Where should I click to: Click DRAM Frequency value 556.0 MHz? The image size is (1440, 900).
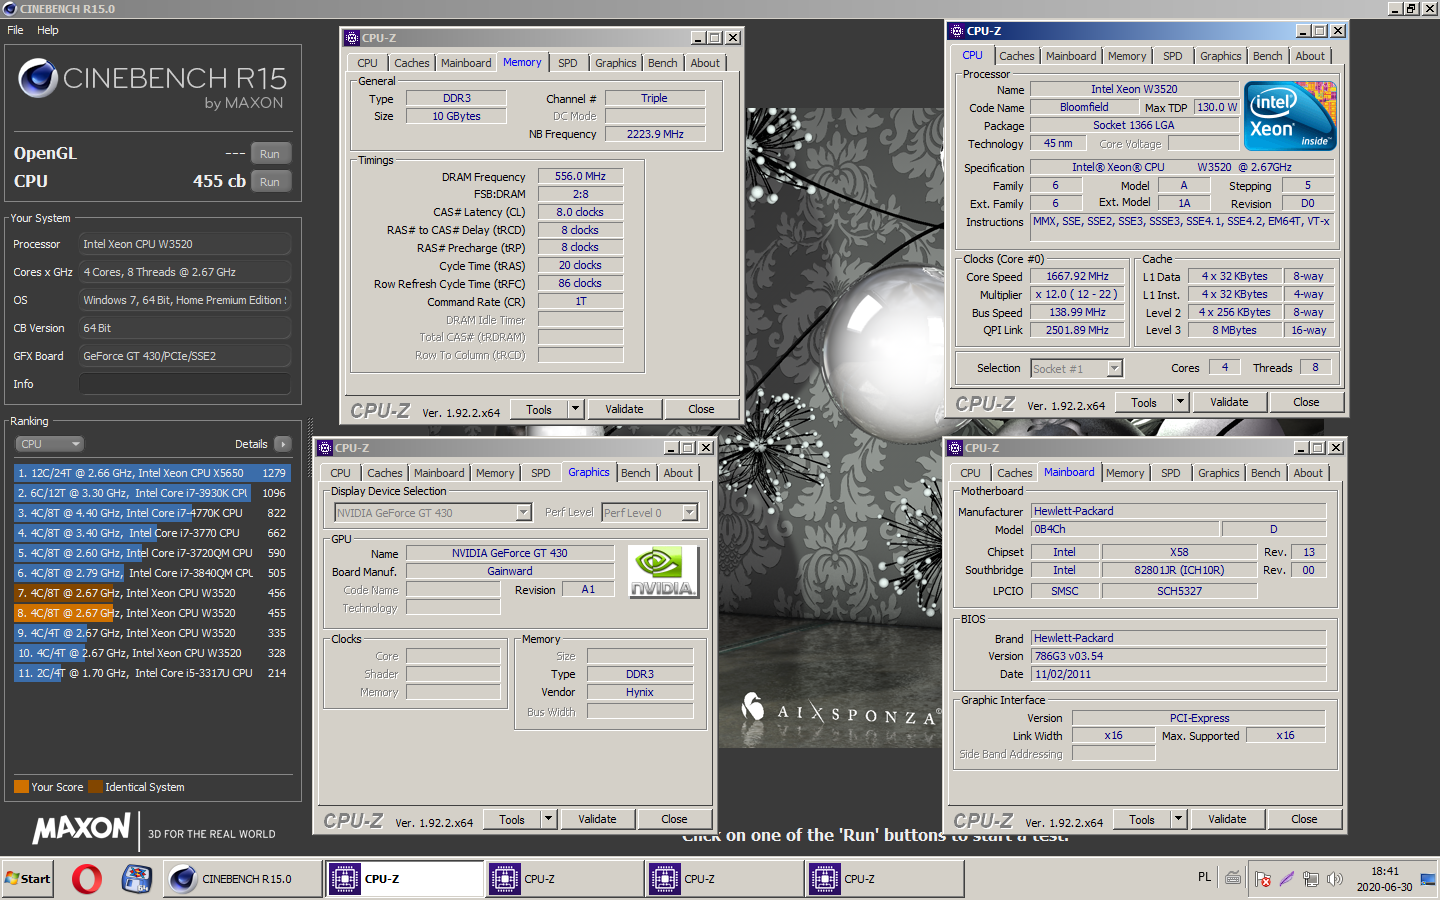pyautogui.click(x=580, y=176)
